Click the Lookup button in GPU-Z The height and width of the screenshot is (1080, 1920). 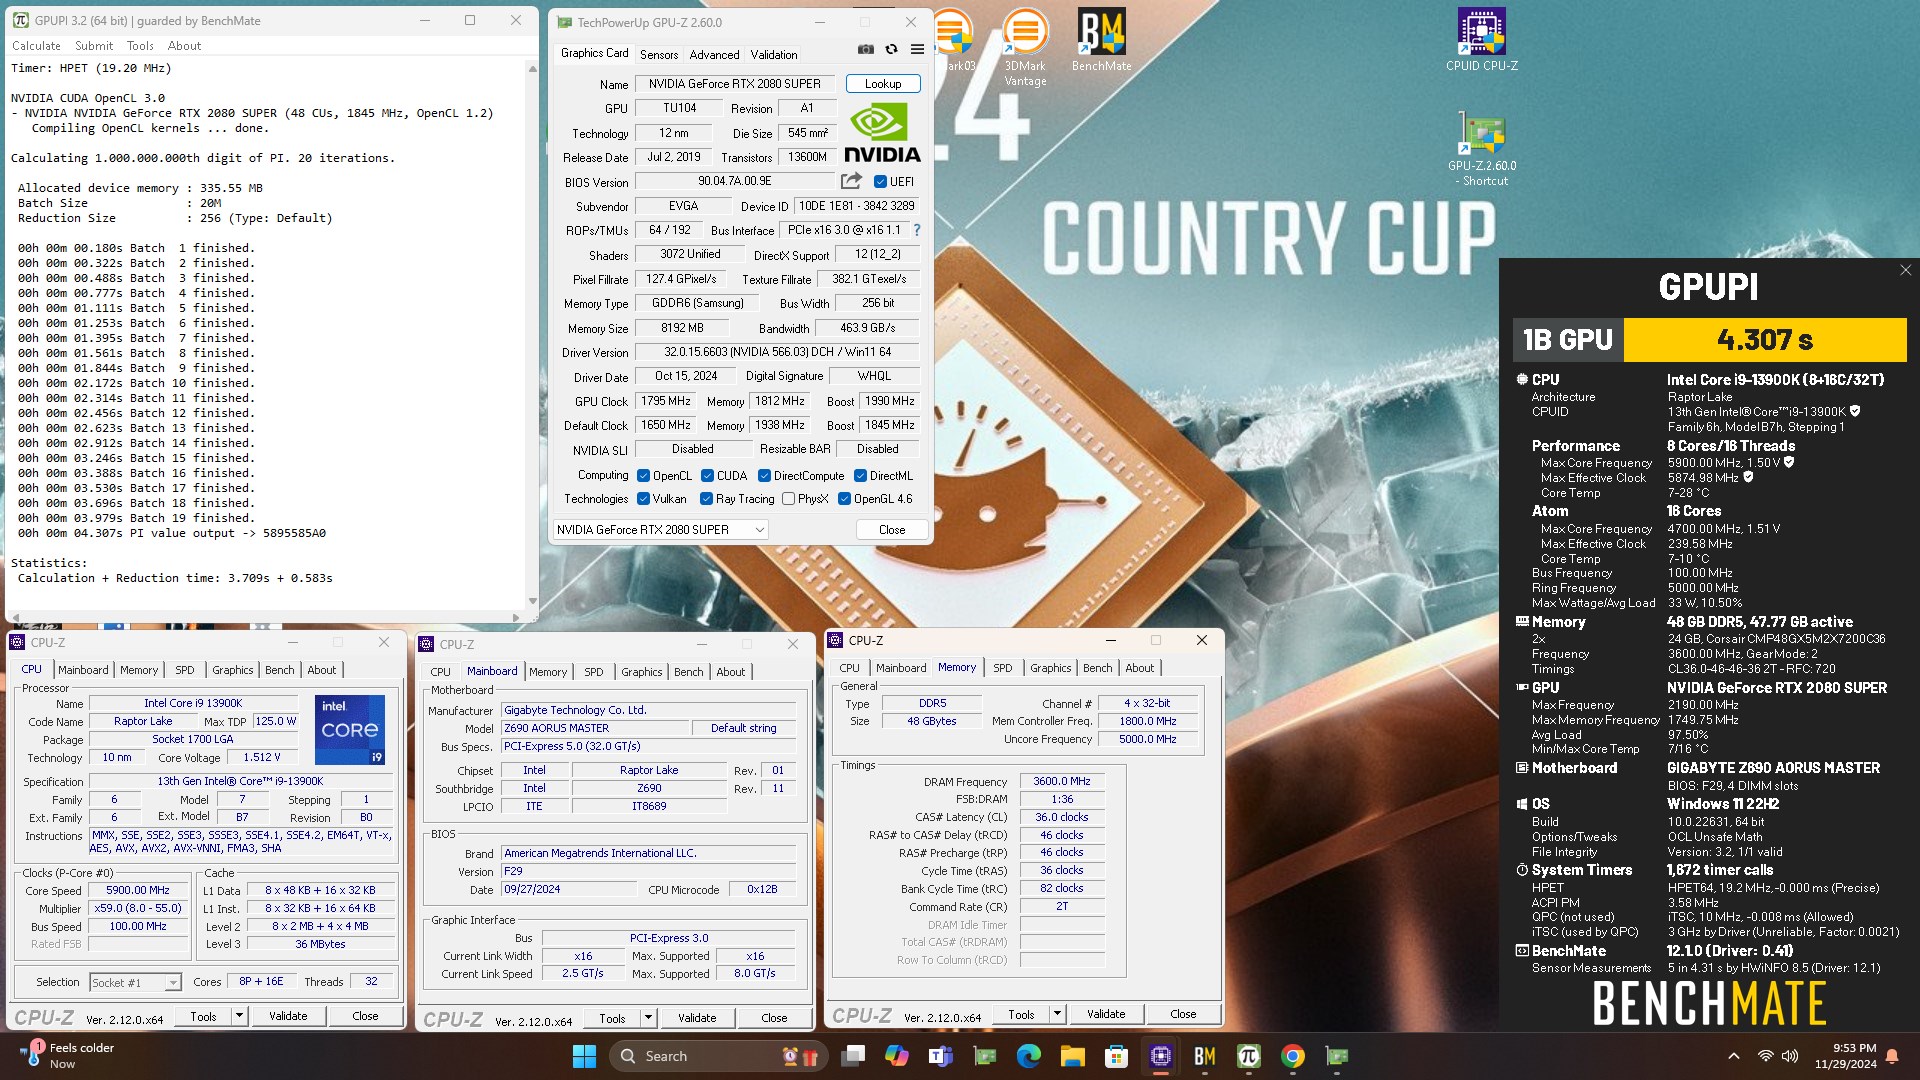tap(883, 84)
